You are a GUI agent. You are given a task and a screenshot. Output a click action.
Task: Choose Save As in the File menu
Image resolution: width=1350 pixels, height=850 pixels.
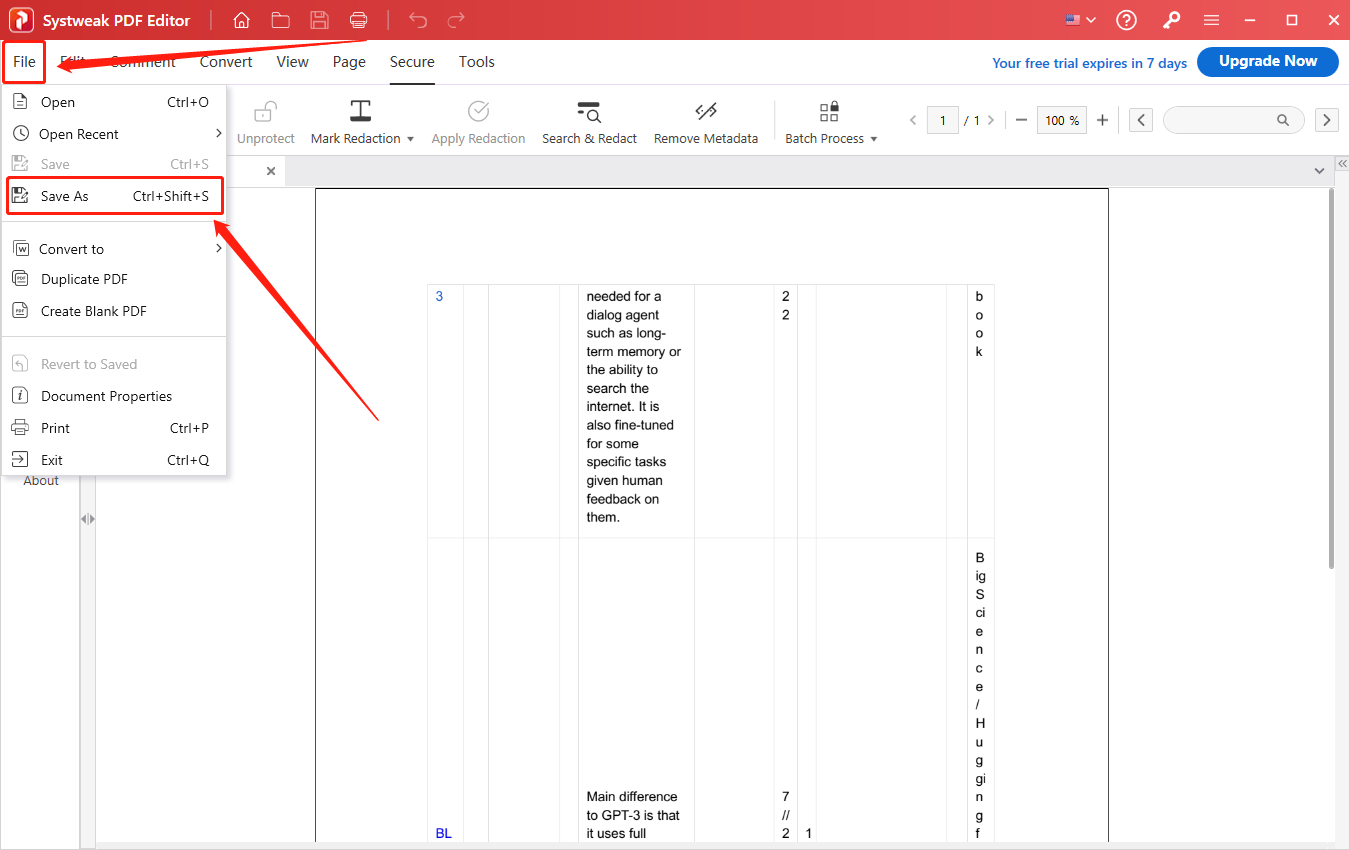115,196
